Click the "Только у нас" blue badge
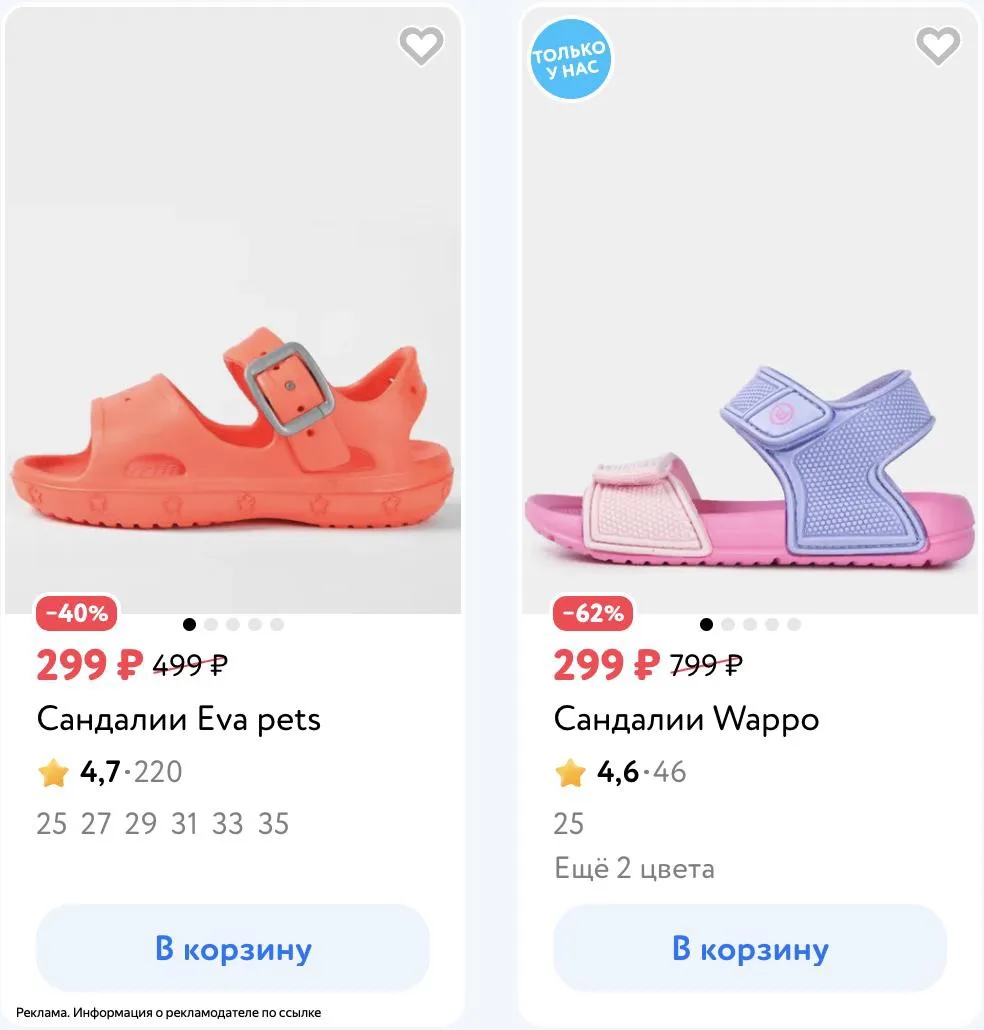 (570, 59)
